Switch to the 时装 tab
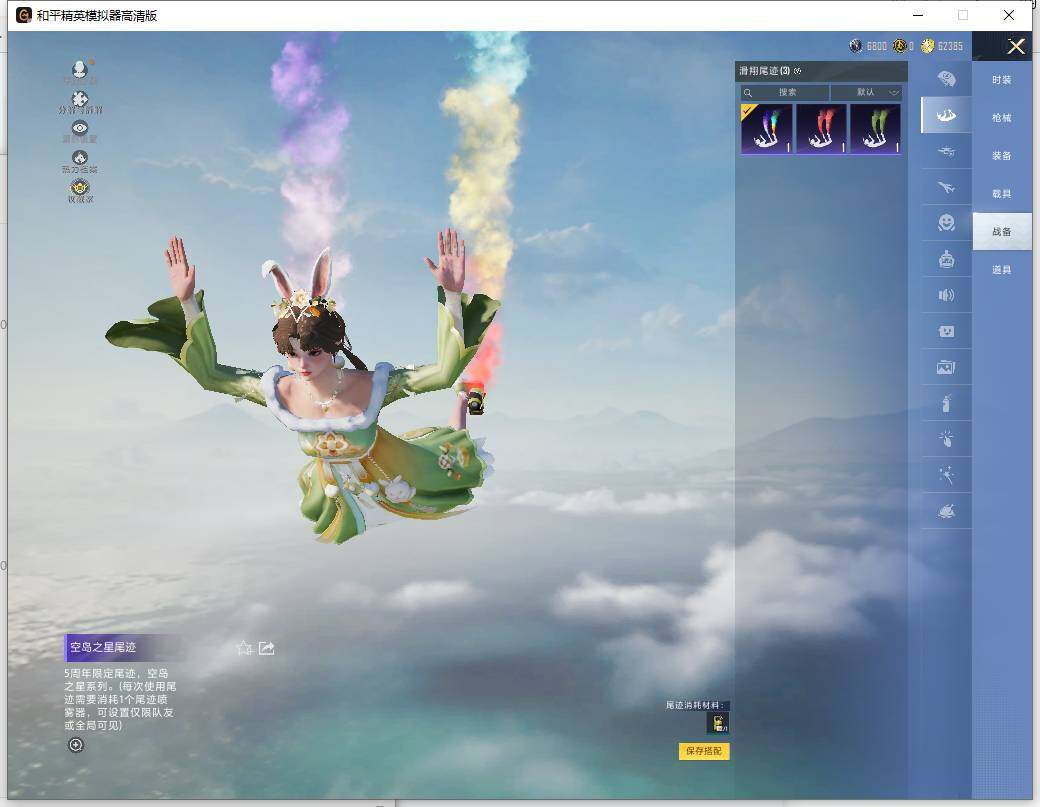 (1002, 80)
